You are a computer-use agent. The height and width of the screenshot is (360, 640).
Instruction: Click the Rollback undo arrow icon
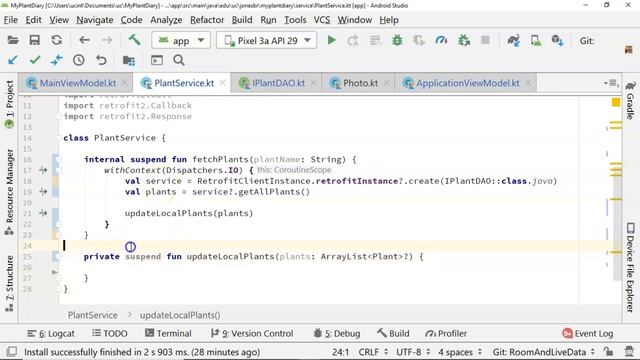click(x=101, y=60)
